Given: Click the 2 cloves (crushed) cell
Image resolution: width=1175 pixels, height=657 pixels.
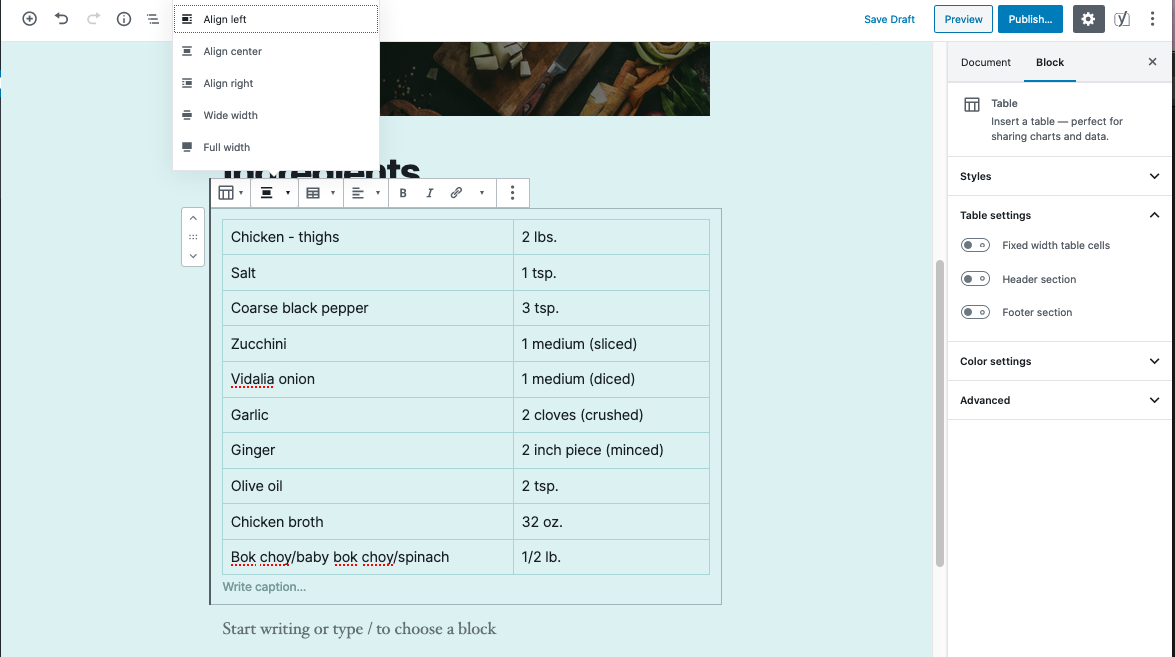Looking at the screenshot, I should [x=611, y=415].
